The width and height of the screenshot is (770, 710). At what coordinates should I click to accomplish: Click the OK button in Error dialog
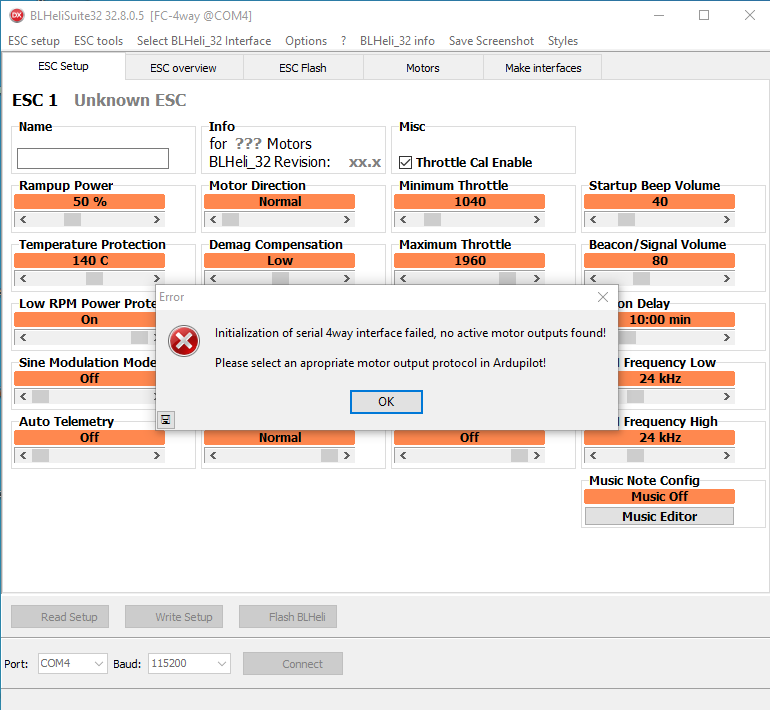pyautogui.click(x=386, y=402)
